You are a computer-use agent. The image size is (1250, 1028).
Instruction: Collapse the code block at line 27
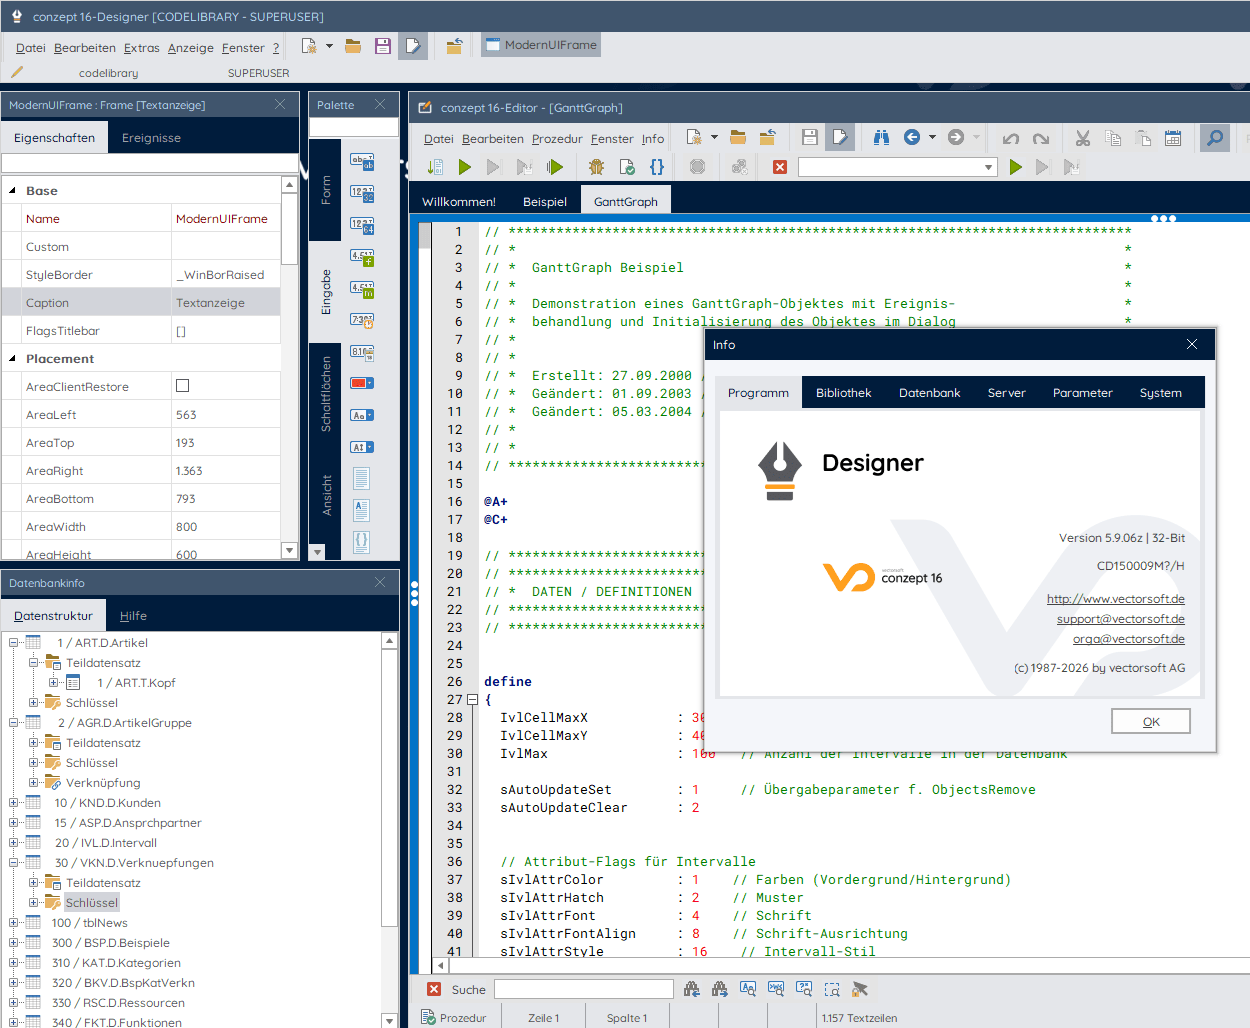[473, 700]
